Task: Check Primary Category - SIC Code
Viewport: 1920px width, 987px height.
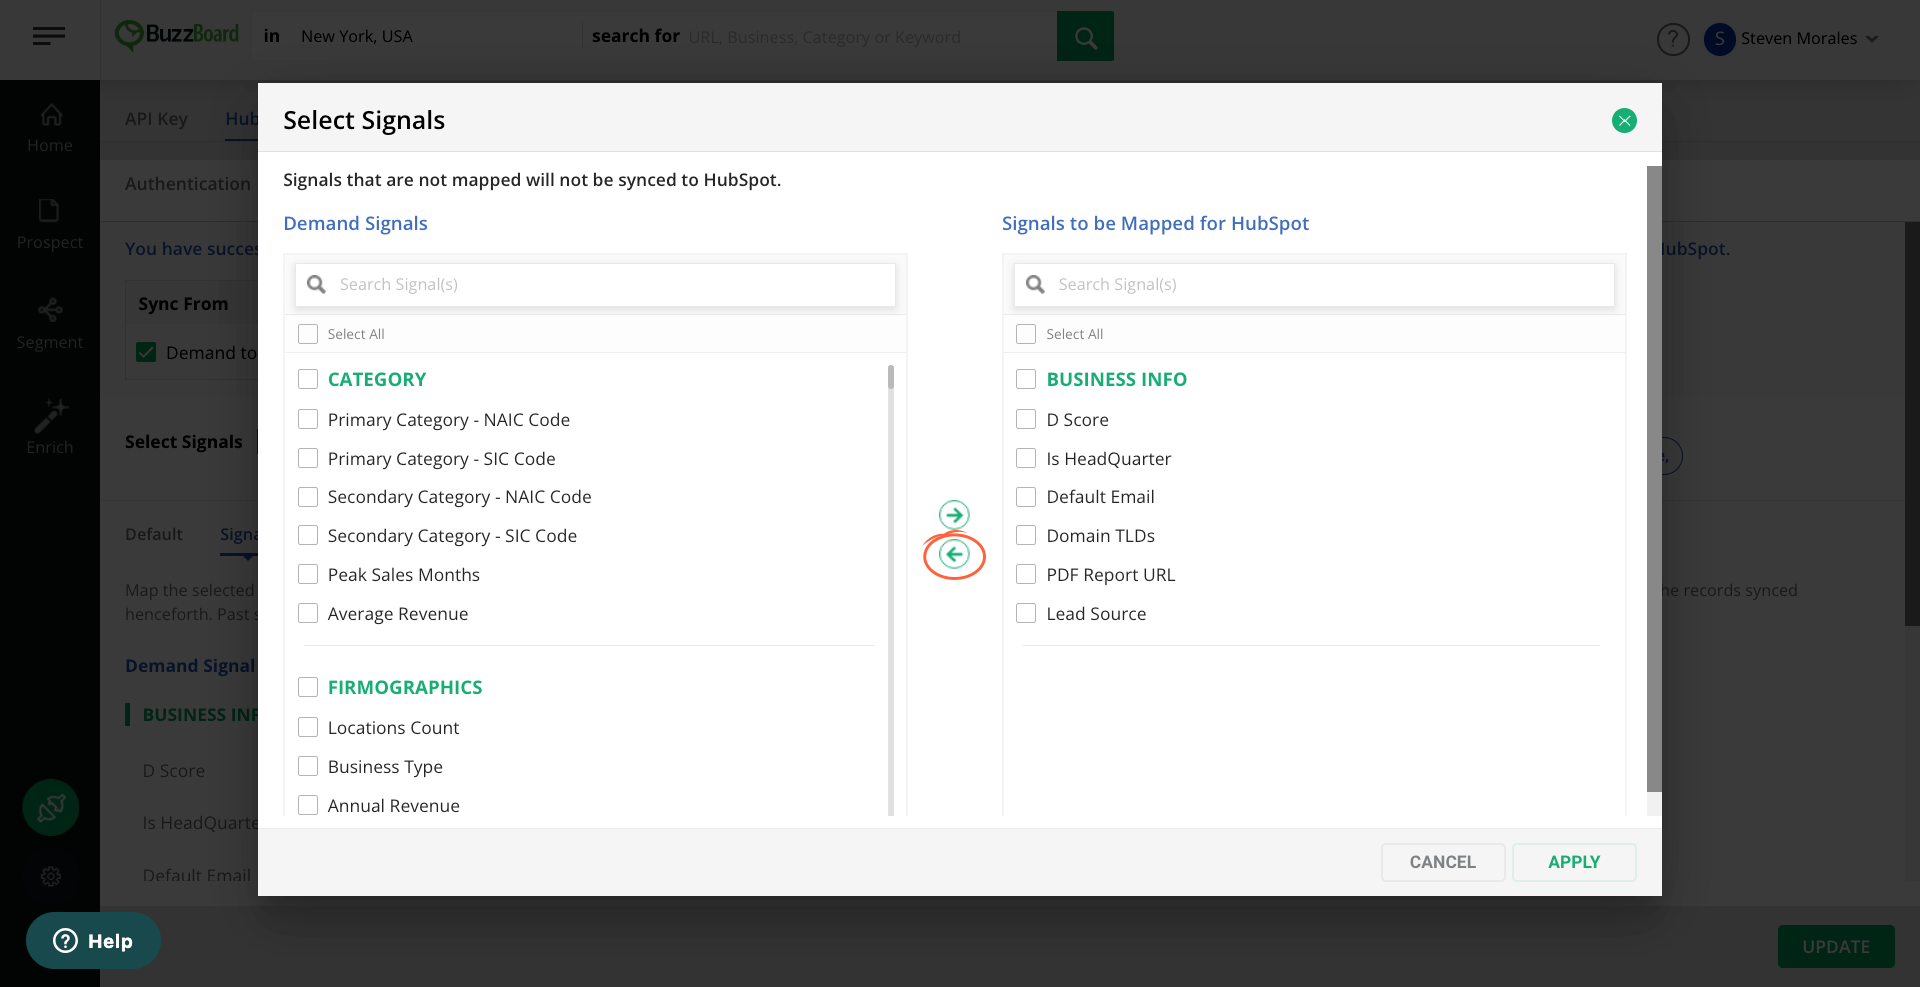Action: [308, 458]
